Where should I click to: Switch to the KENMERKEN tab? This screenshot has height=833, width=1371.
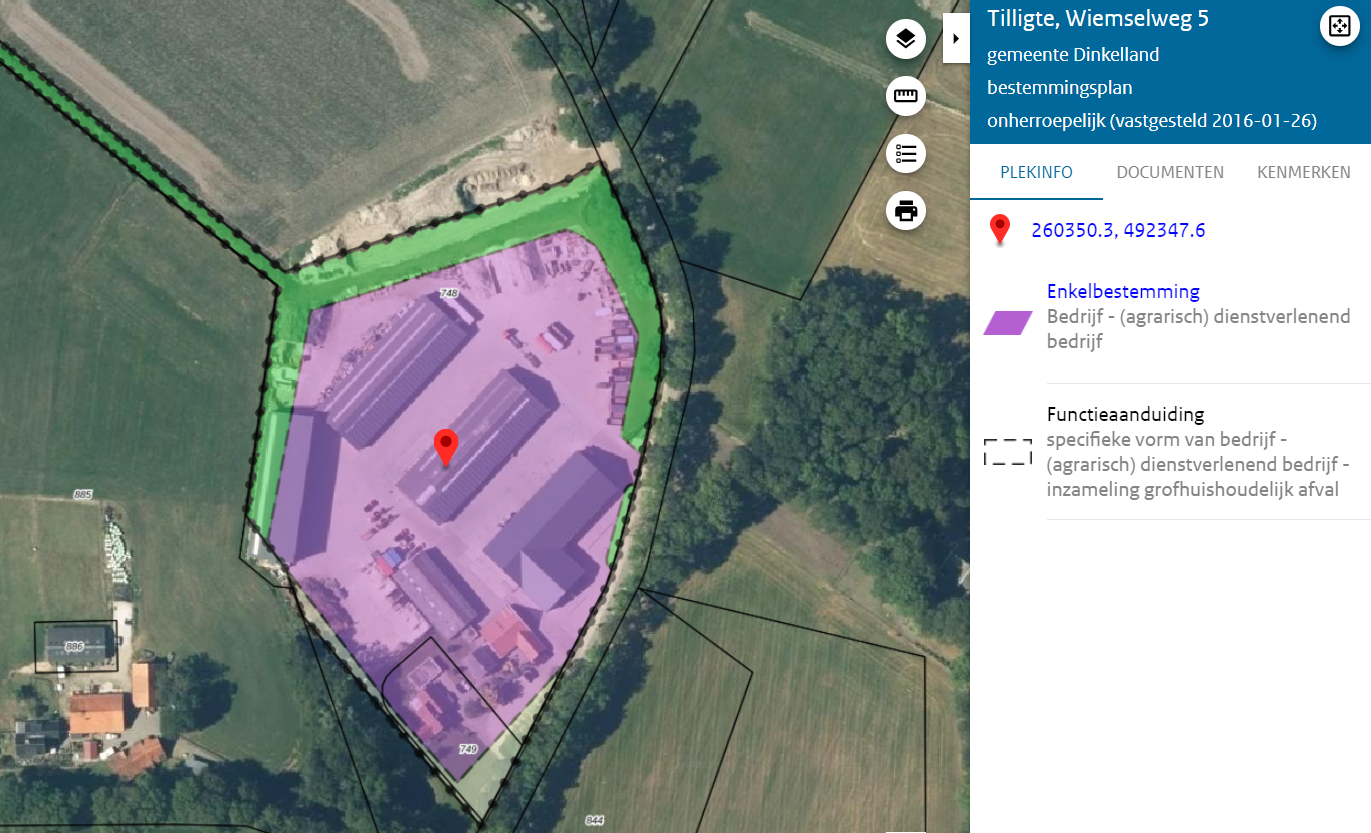pyautogui.click(x=1303, y=172)
